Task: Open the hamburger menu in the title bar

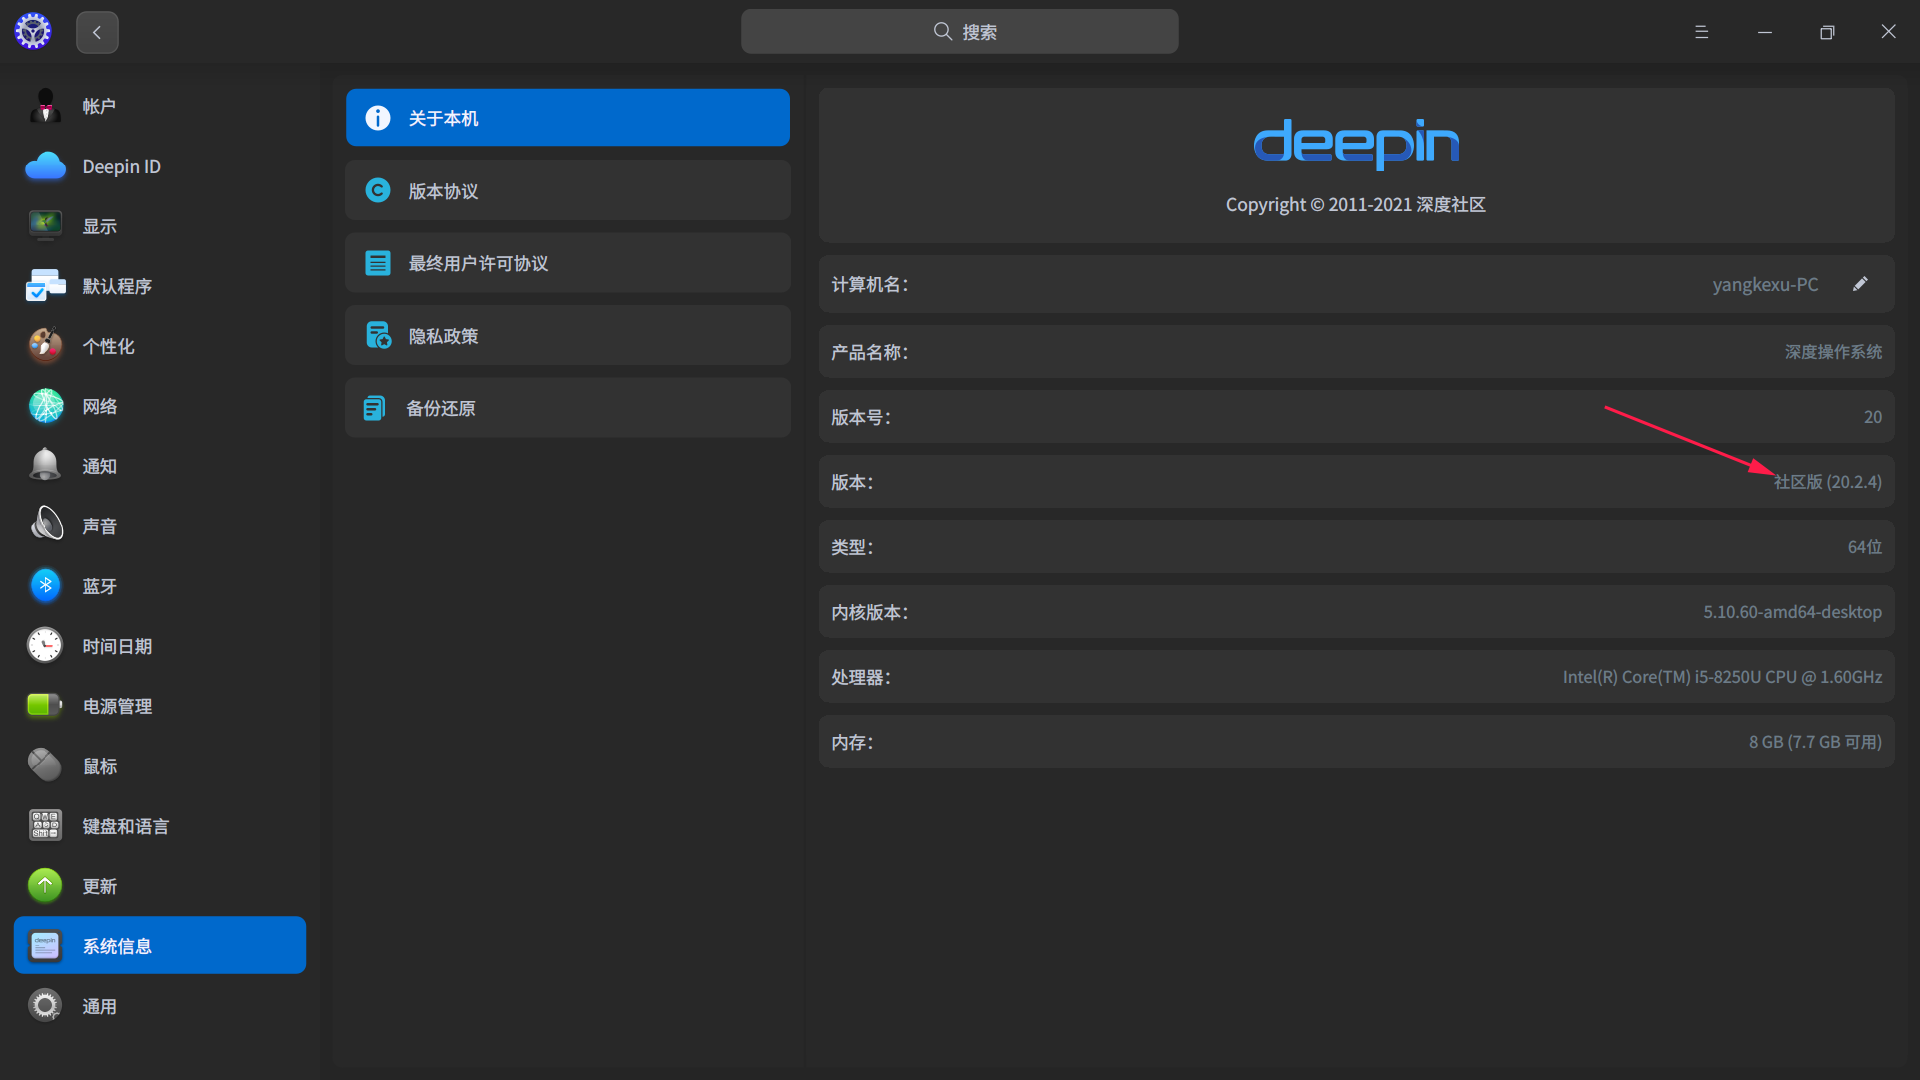Action: pos(1701,31)
